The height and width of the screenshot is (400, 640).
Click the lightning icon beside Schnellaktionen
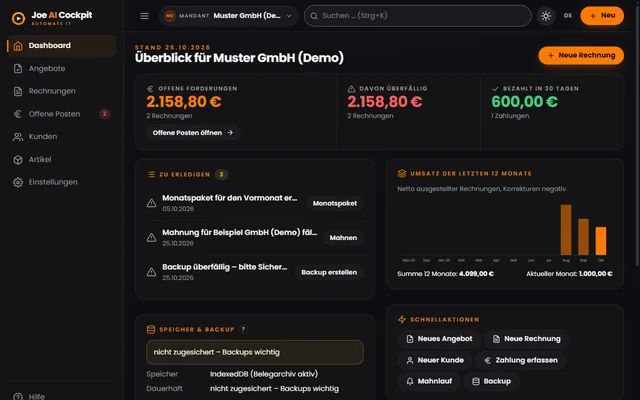click(x=402, y=320)
